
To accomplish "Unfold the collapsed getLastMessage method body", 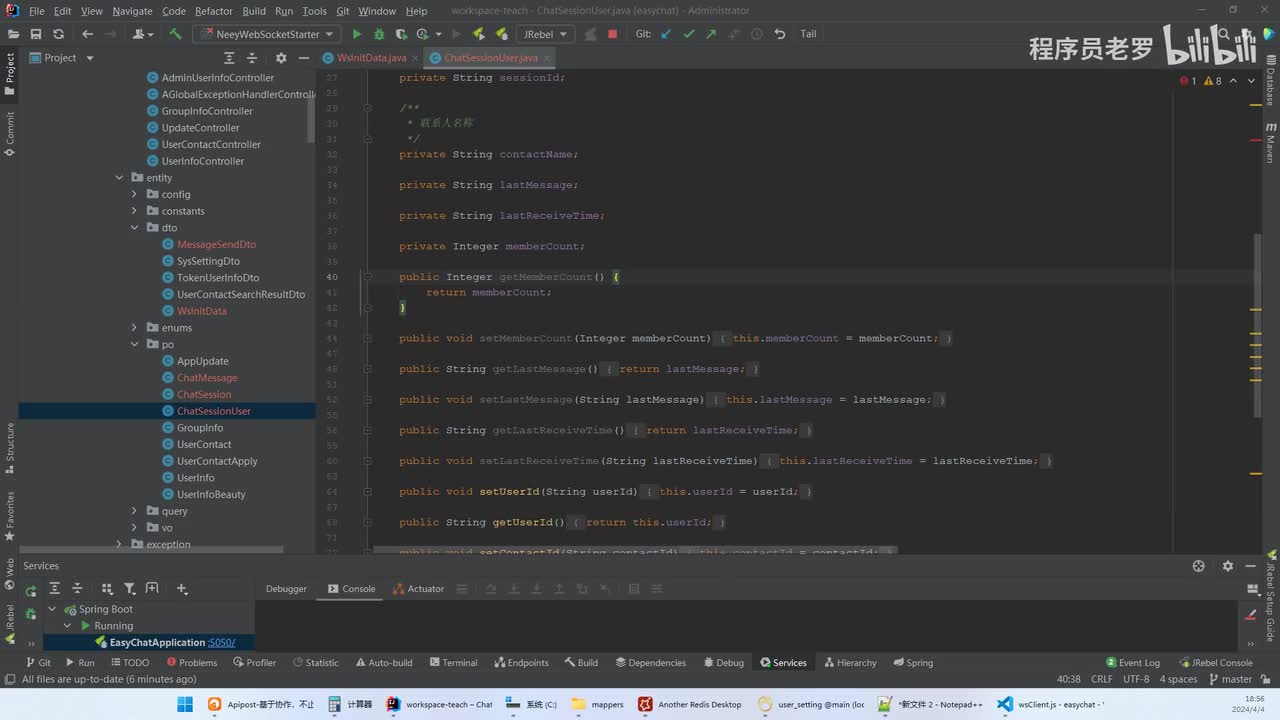I will (x=610, y=369).
